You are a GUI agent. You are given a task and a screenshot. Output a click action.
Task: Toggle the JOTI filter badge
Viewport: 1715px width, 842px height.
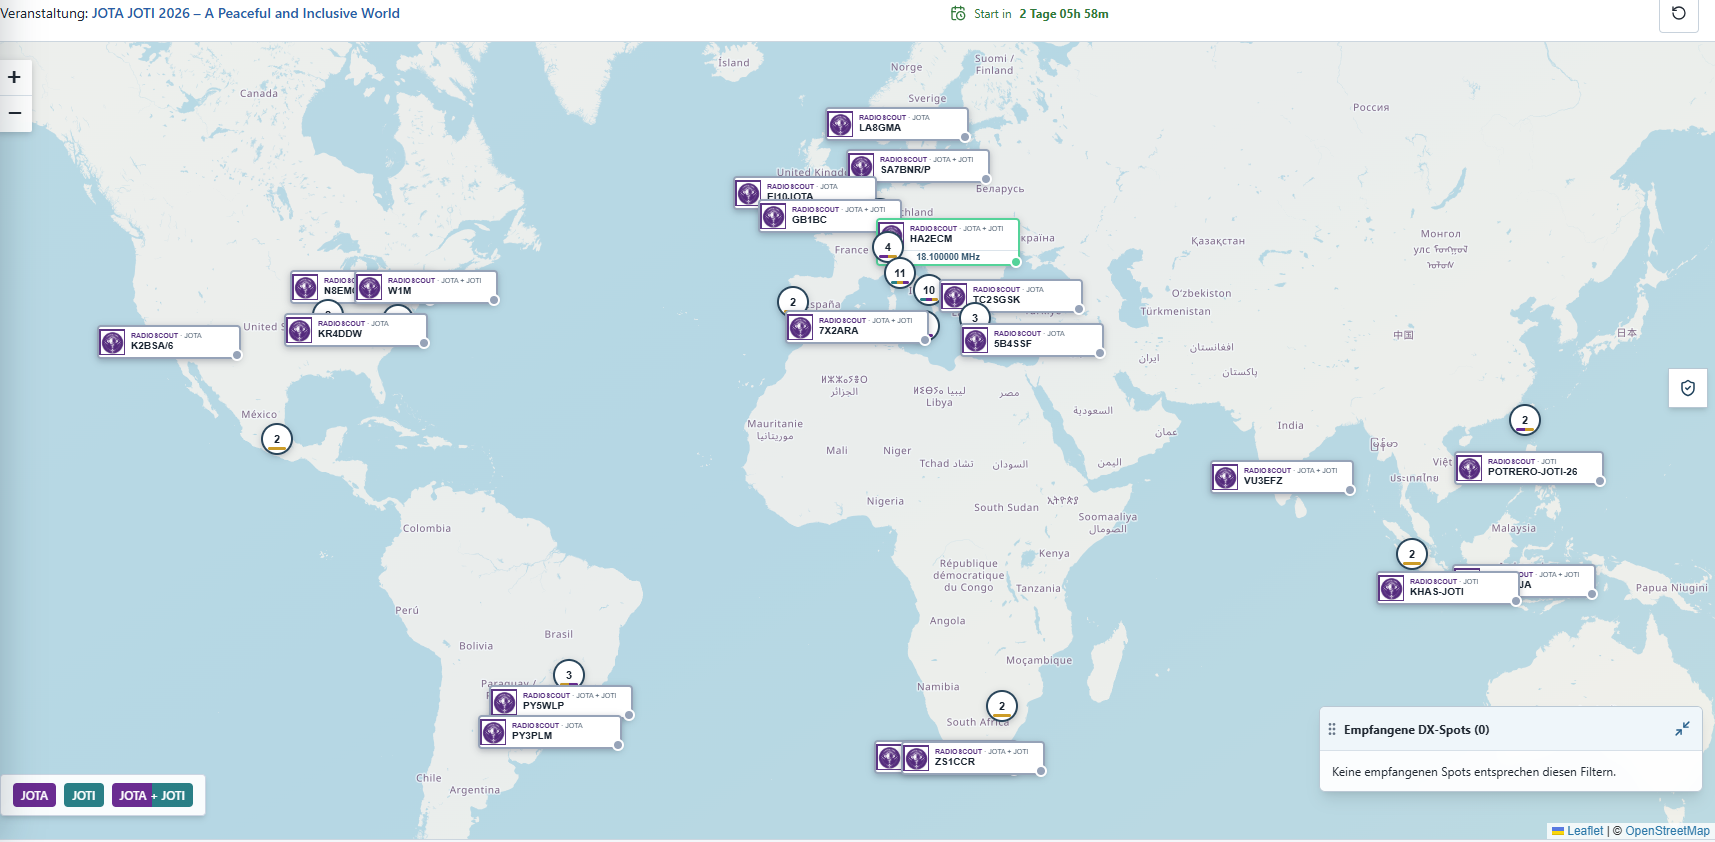pos(84,796)
